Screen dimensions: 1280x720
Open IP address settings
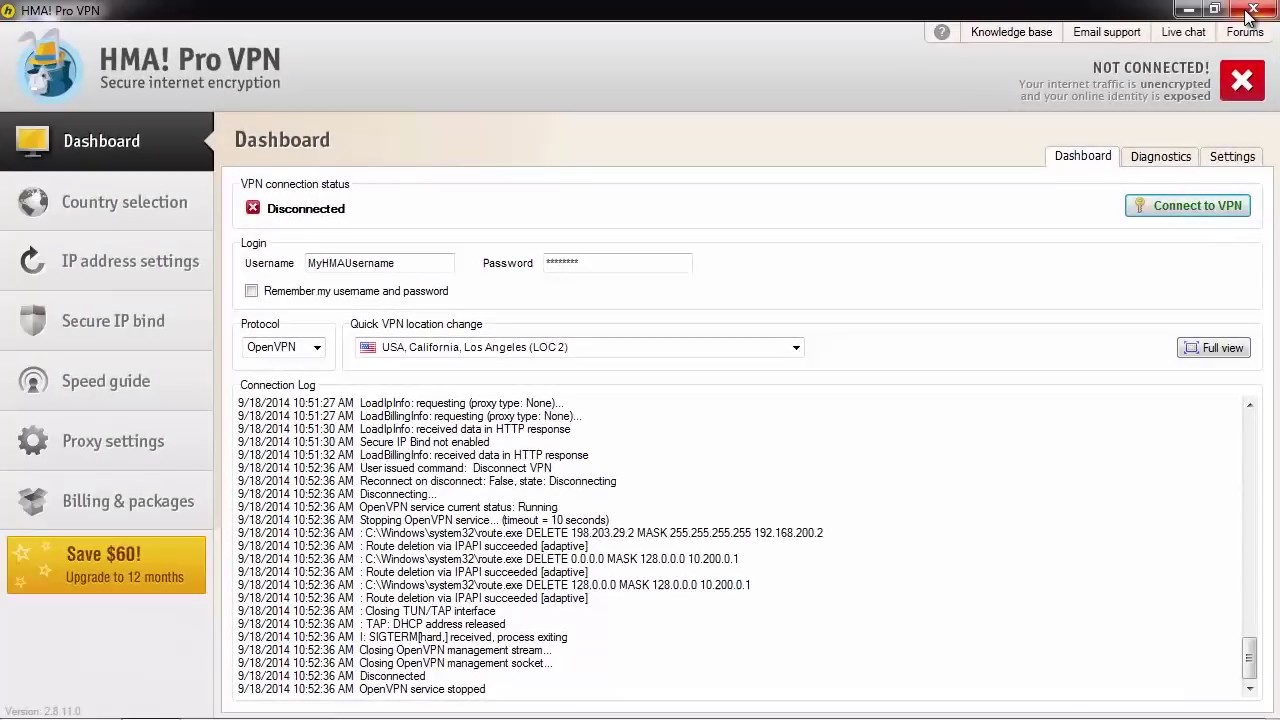point(130,261)
